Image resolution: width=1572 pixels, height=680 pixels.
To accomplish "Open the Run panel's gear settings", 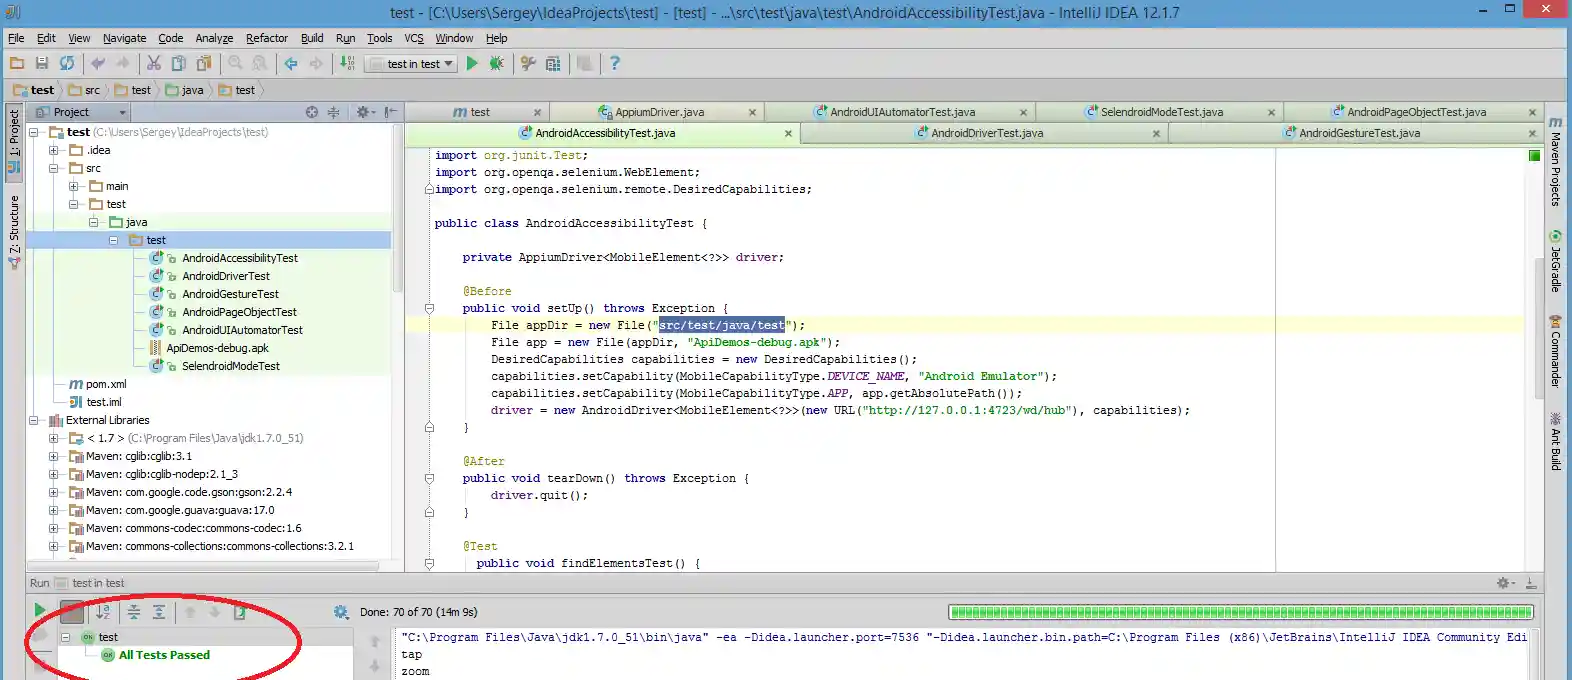I will click(1504, 583).
